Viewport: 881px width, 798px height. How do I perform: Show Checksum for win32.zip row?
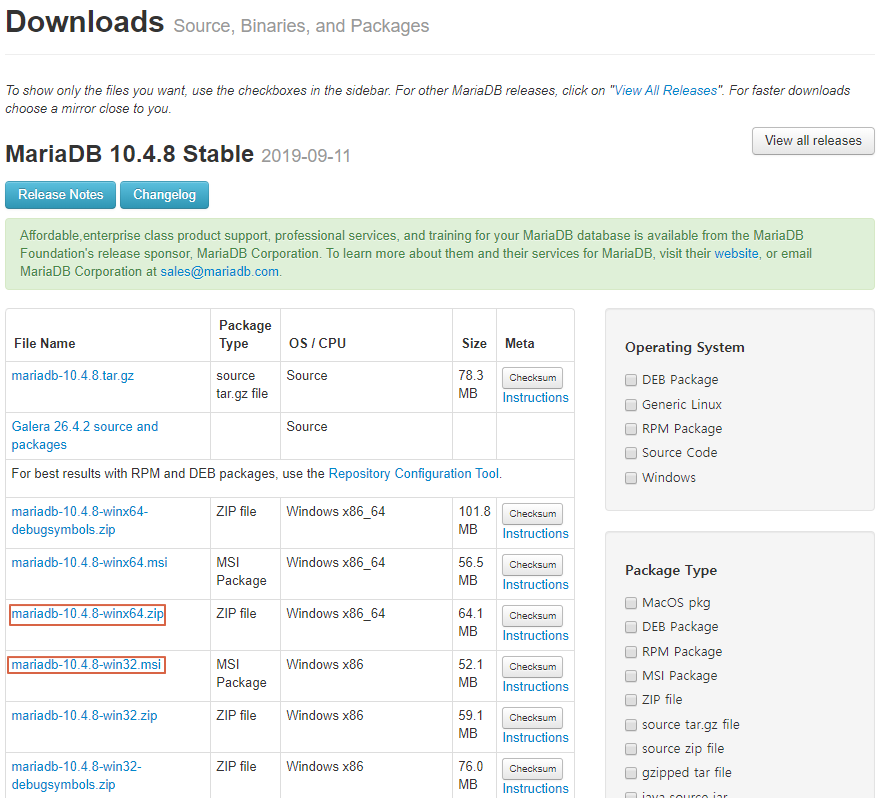[x=532, y=718]
